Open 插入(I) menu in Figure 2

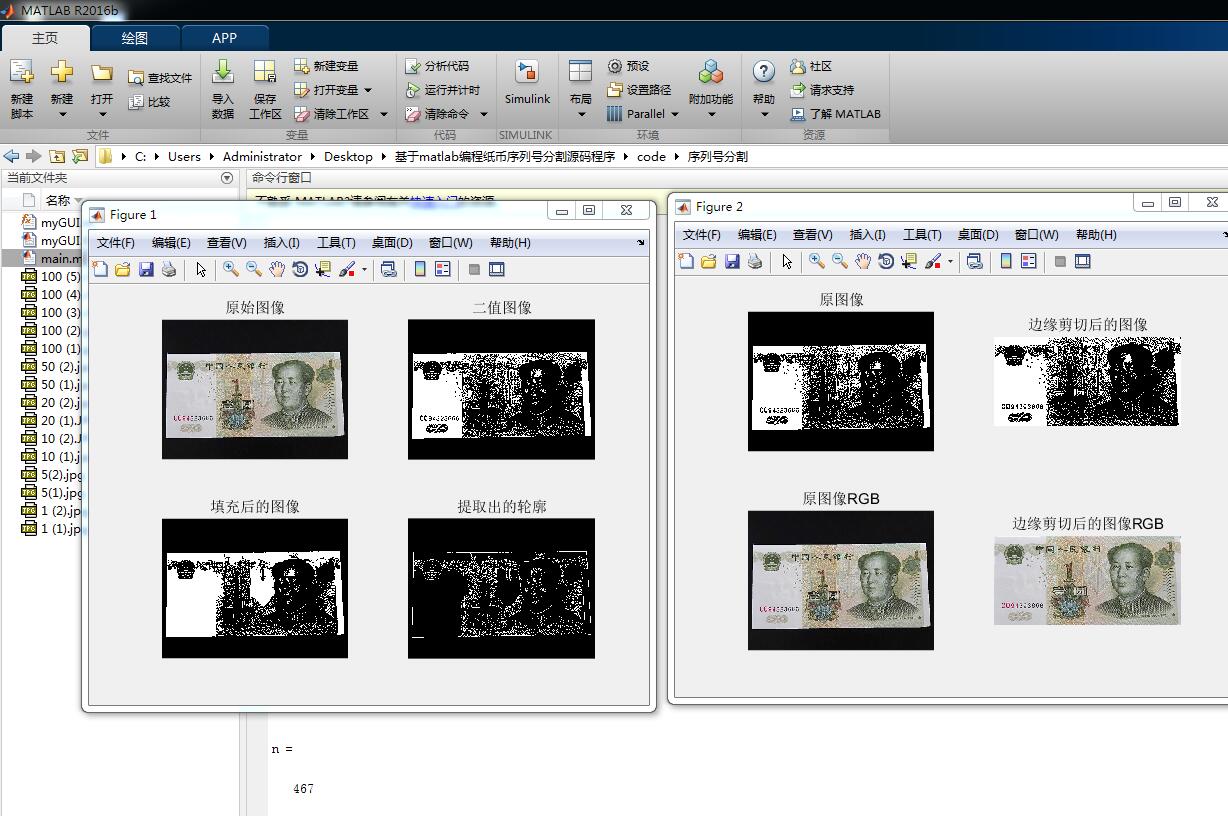(867, 235)
